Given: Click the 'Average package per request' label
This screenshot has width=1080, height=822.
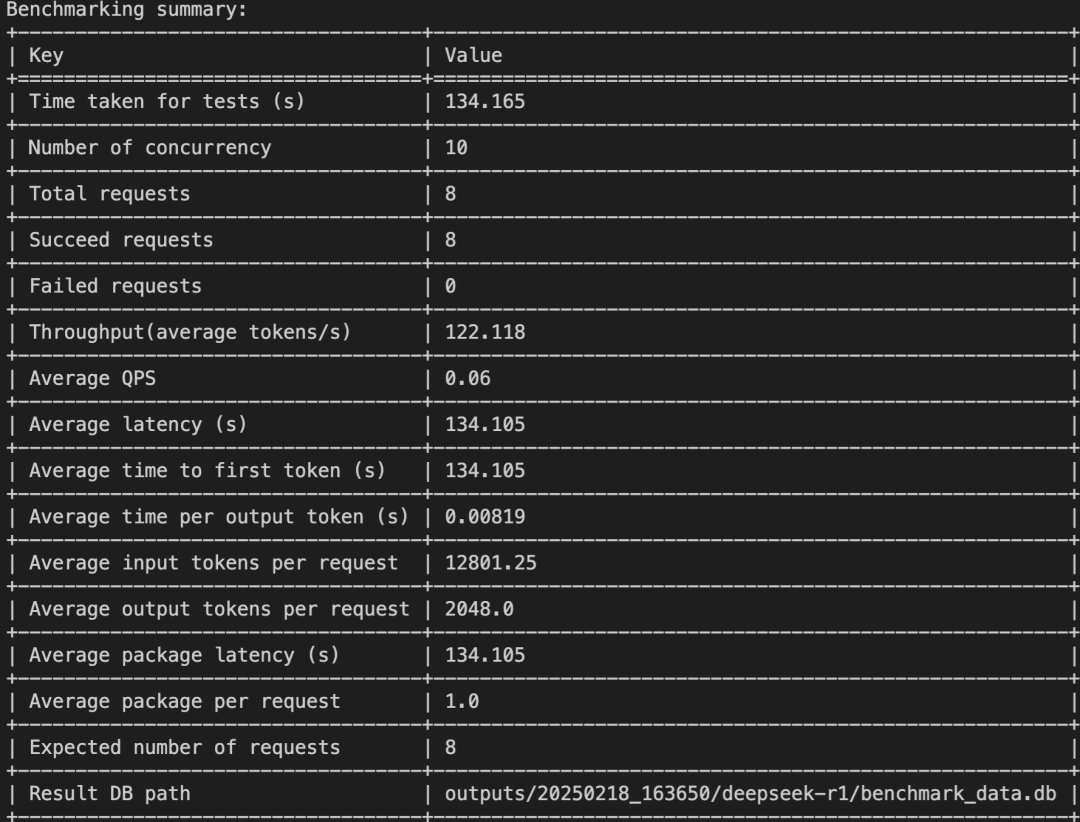Looking at the screenshot, I should click(x=184, y=701).
